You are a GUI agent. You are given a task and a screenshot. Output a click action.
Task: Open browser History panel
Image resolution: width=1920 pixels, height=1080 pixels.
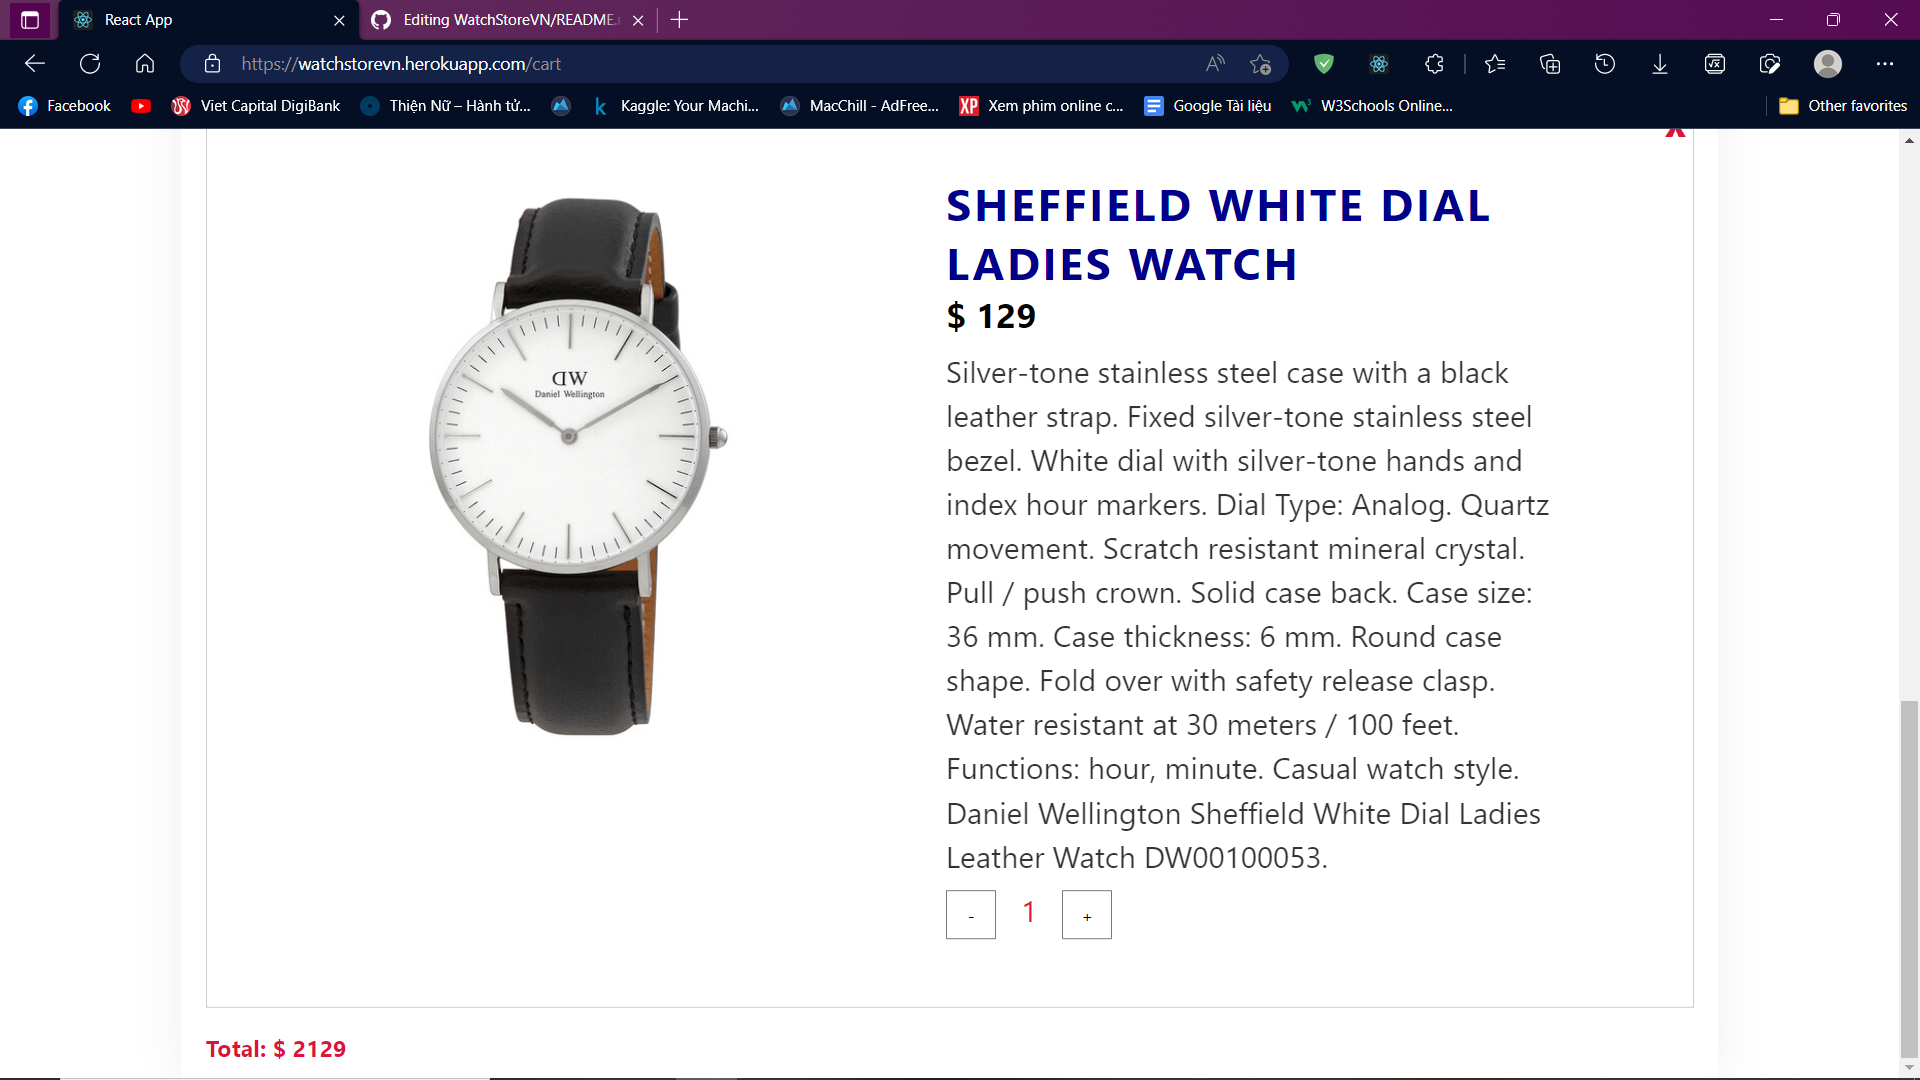point(1605,64)
